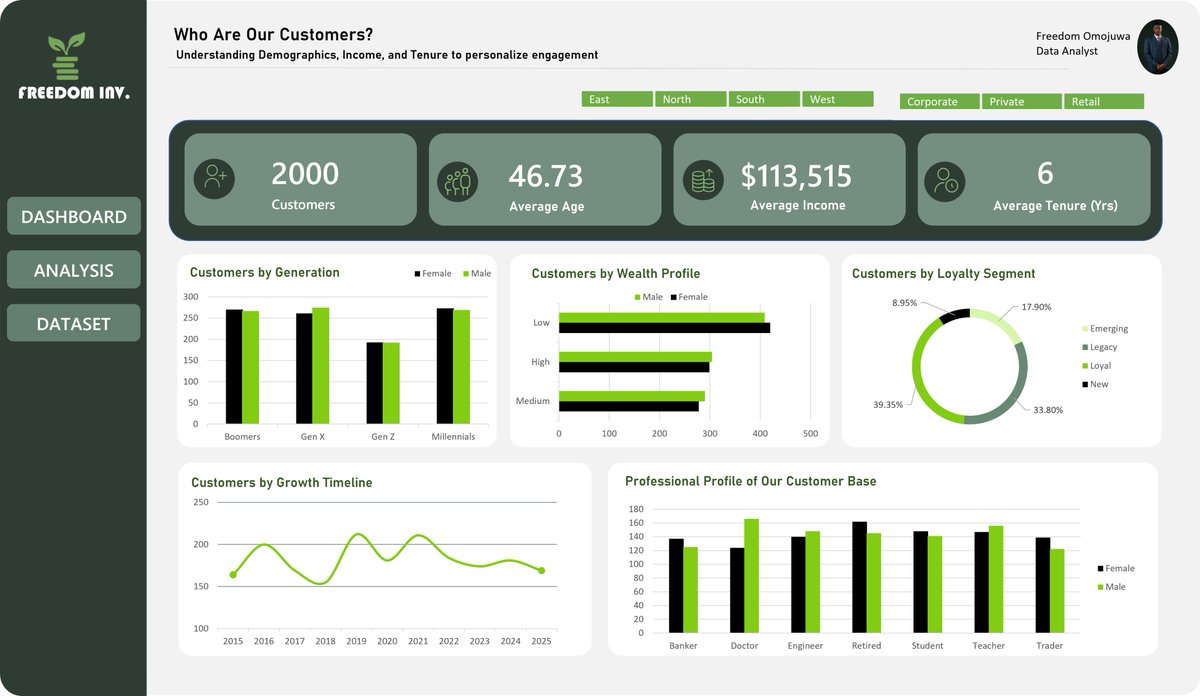
Task: Click the New legend swatch in Loyalty chart
Action: coord(1085,384)
